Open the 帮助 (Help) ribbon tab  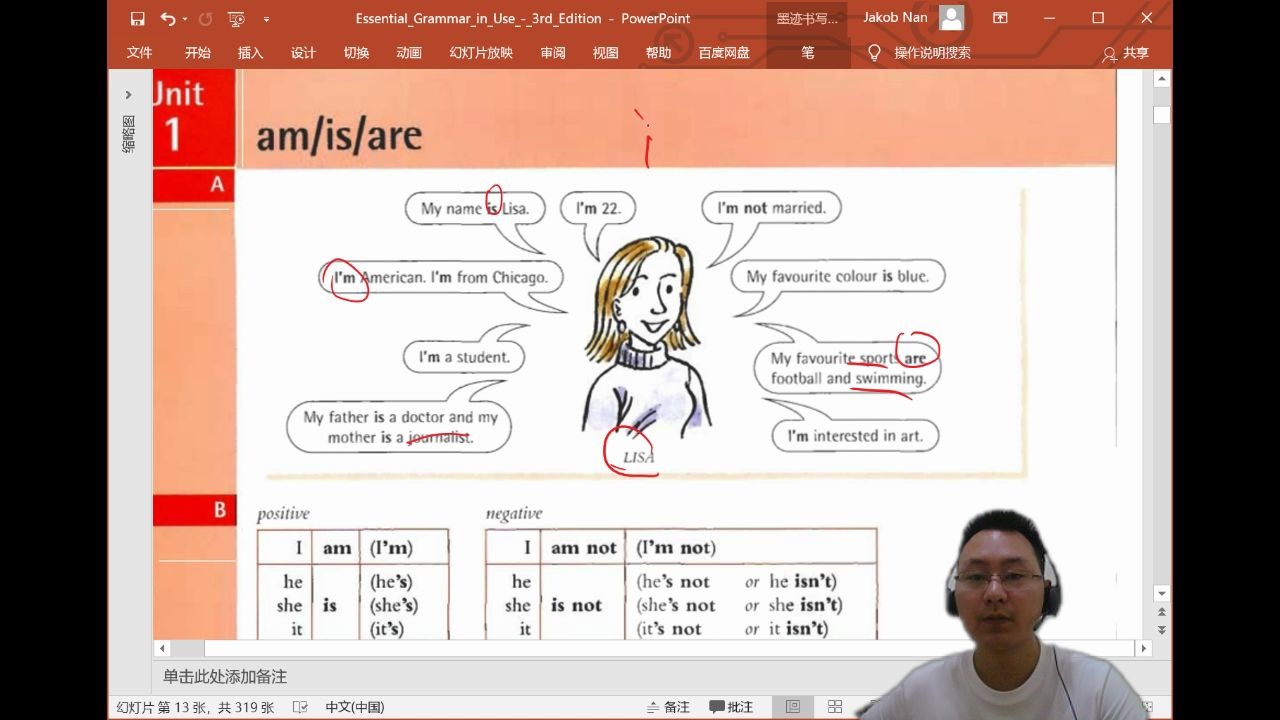(x=659, y=53)
